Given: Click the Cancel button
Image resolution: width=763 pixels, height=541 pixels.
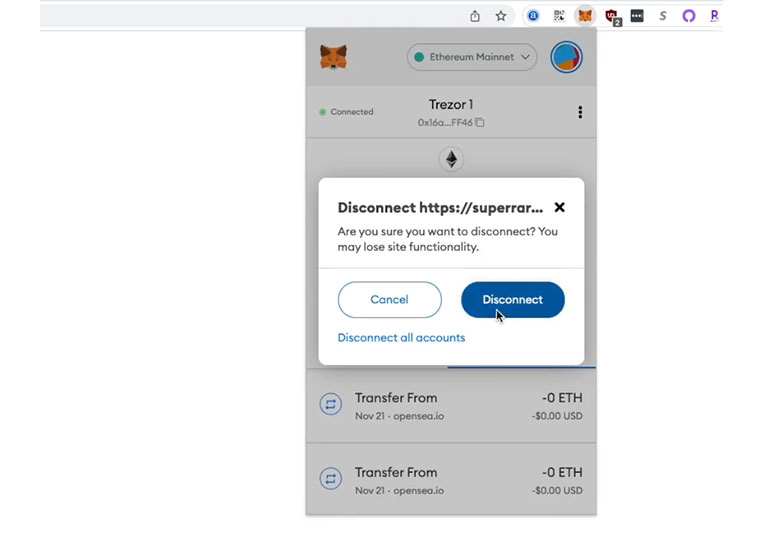Looking at the screenshot, I should [x=390, y=300].
